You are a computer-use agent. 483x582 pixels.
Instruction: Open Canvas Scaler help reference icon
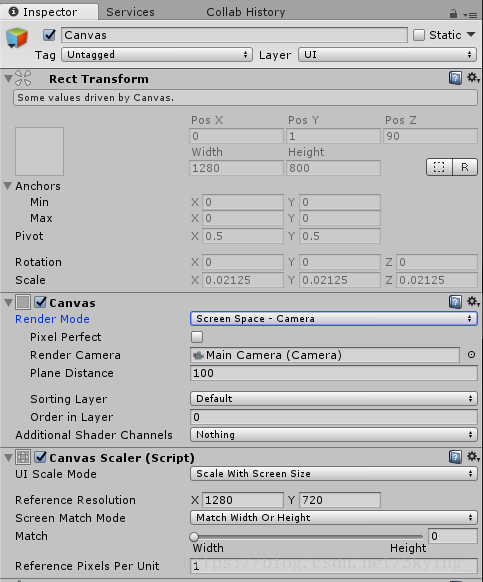tap(455, 457)
